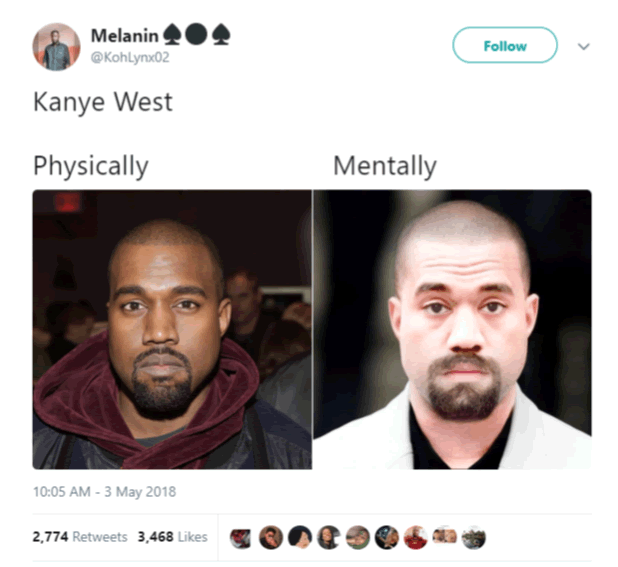618x567 pixels.
Task: Click the spade emoji next to Melanin
Action: [172, 34]
